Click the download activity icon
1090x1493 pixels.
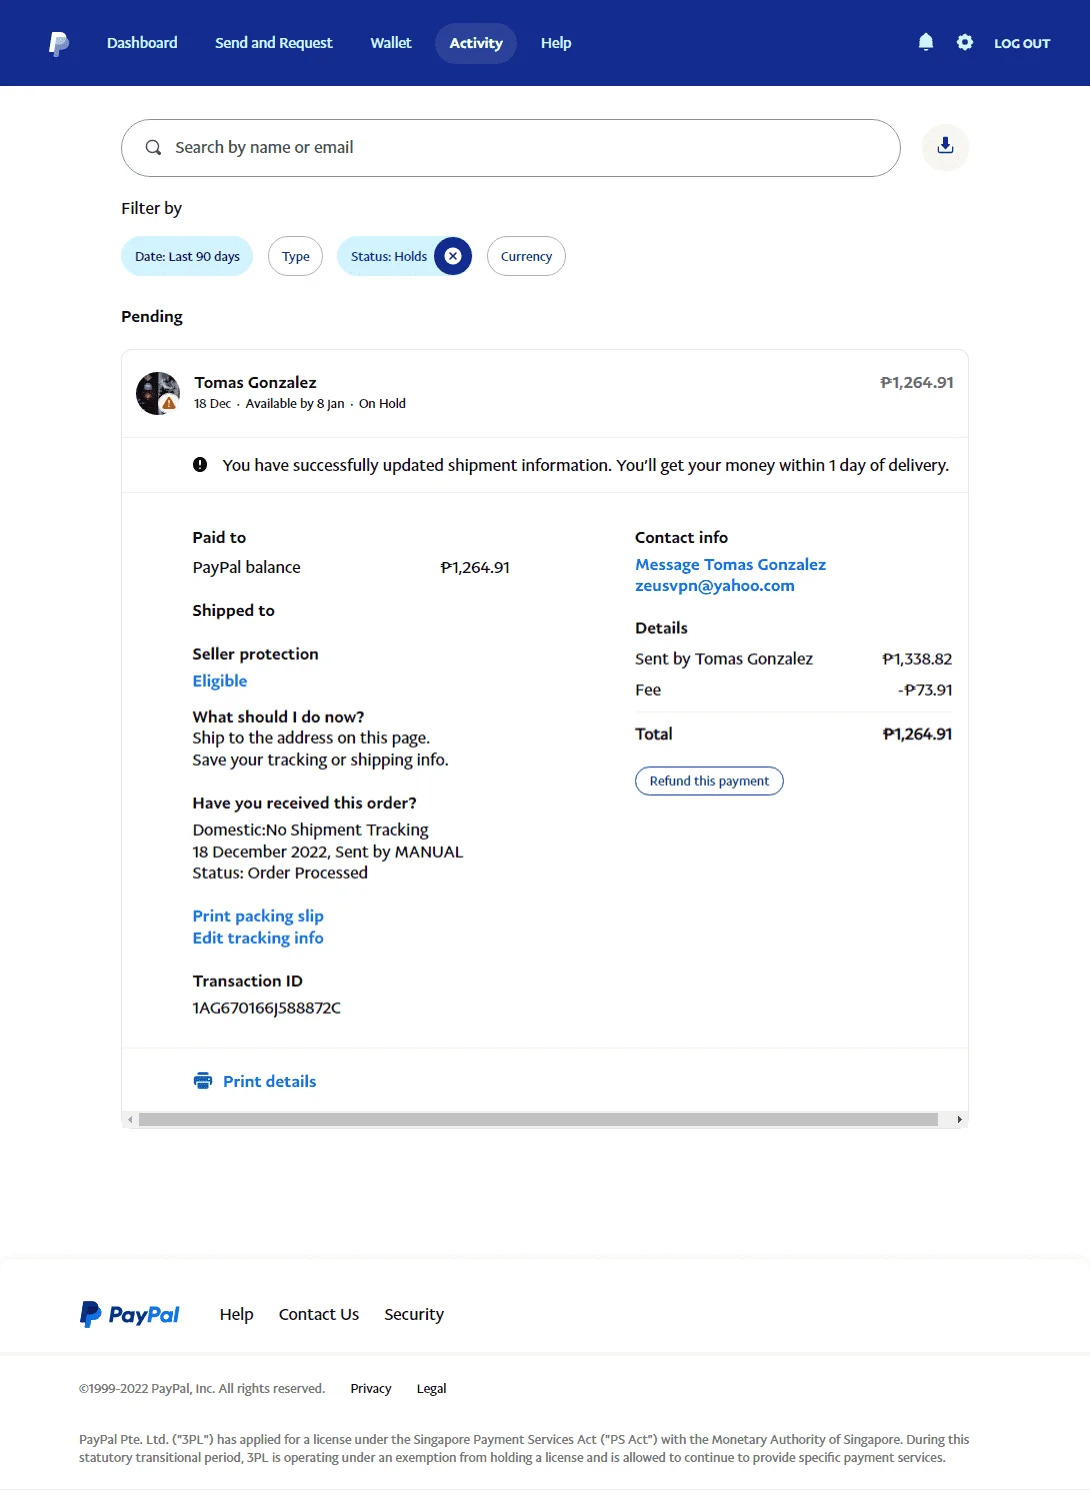(945, 147)
